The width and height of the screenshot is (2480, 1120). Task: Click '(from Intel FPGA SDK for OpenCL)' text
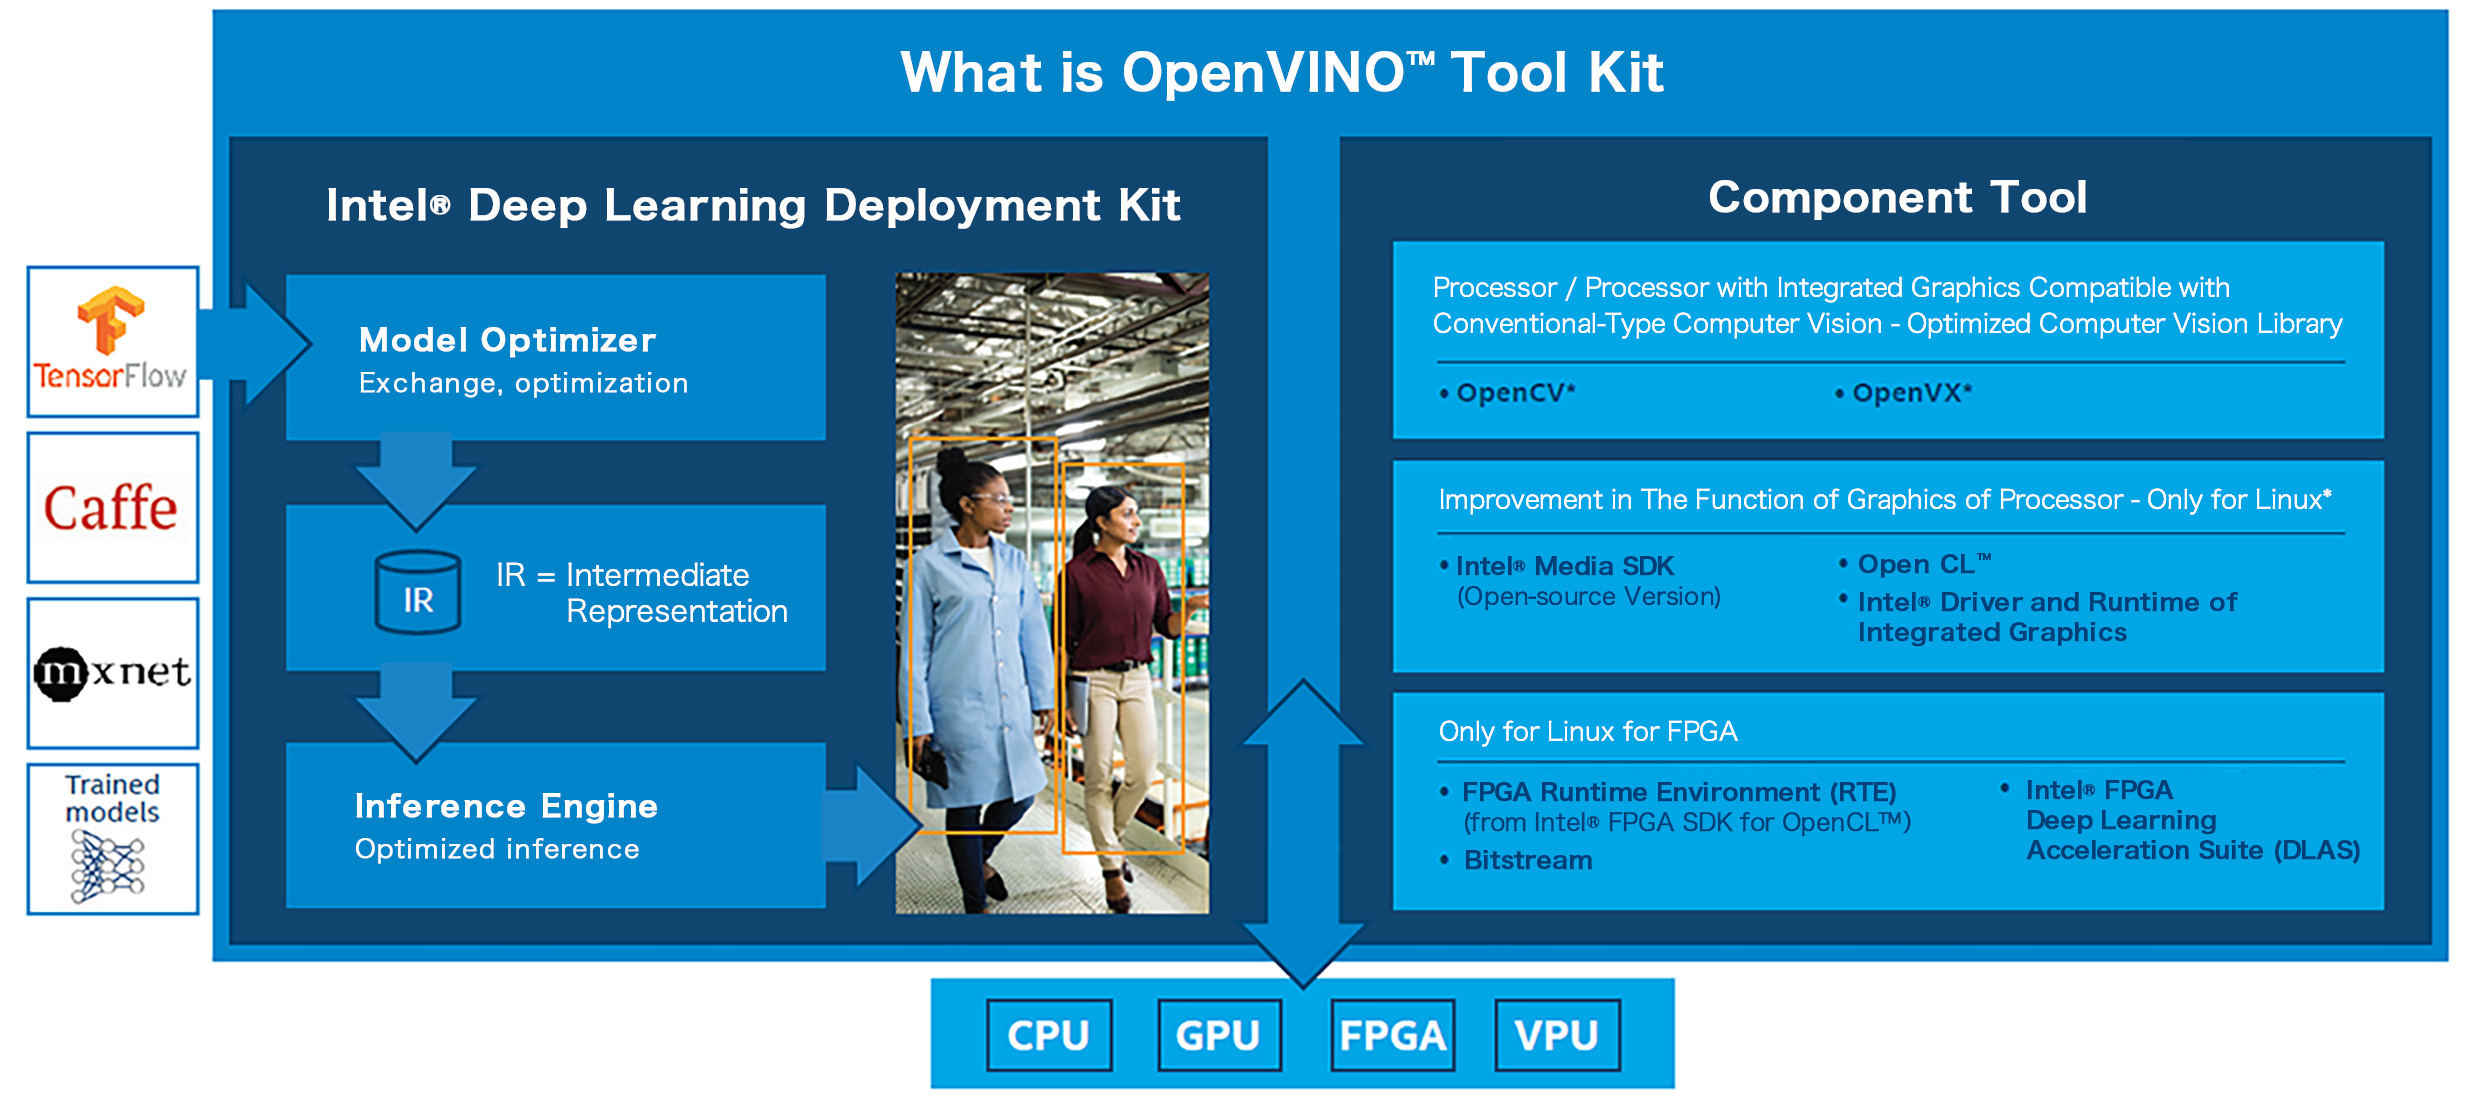(x=1688, y=823)
